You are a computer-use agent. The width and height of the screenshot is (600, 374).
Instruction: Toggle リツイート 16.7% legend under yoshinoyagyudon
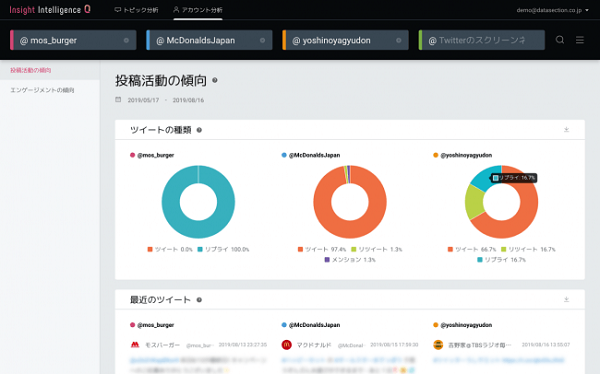pyautogui.click(x=528, y=249)
